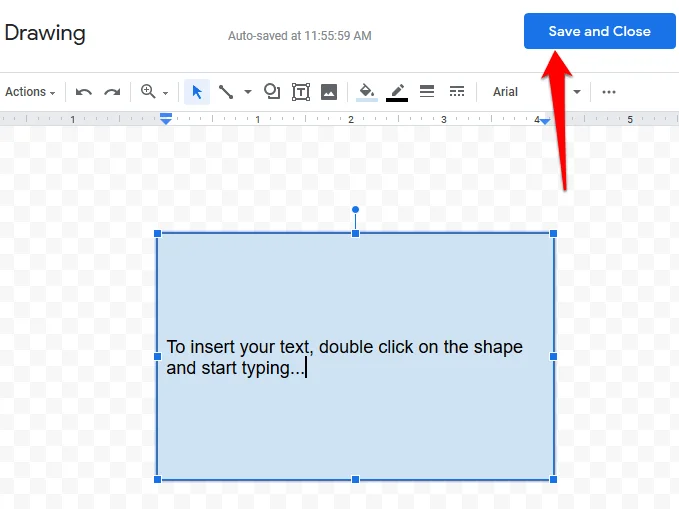Image resolution: width=679 pixels, height=509 pixels.
Task: Open the Border weight options
Action: click(x=427, y=91)
